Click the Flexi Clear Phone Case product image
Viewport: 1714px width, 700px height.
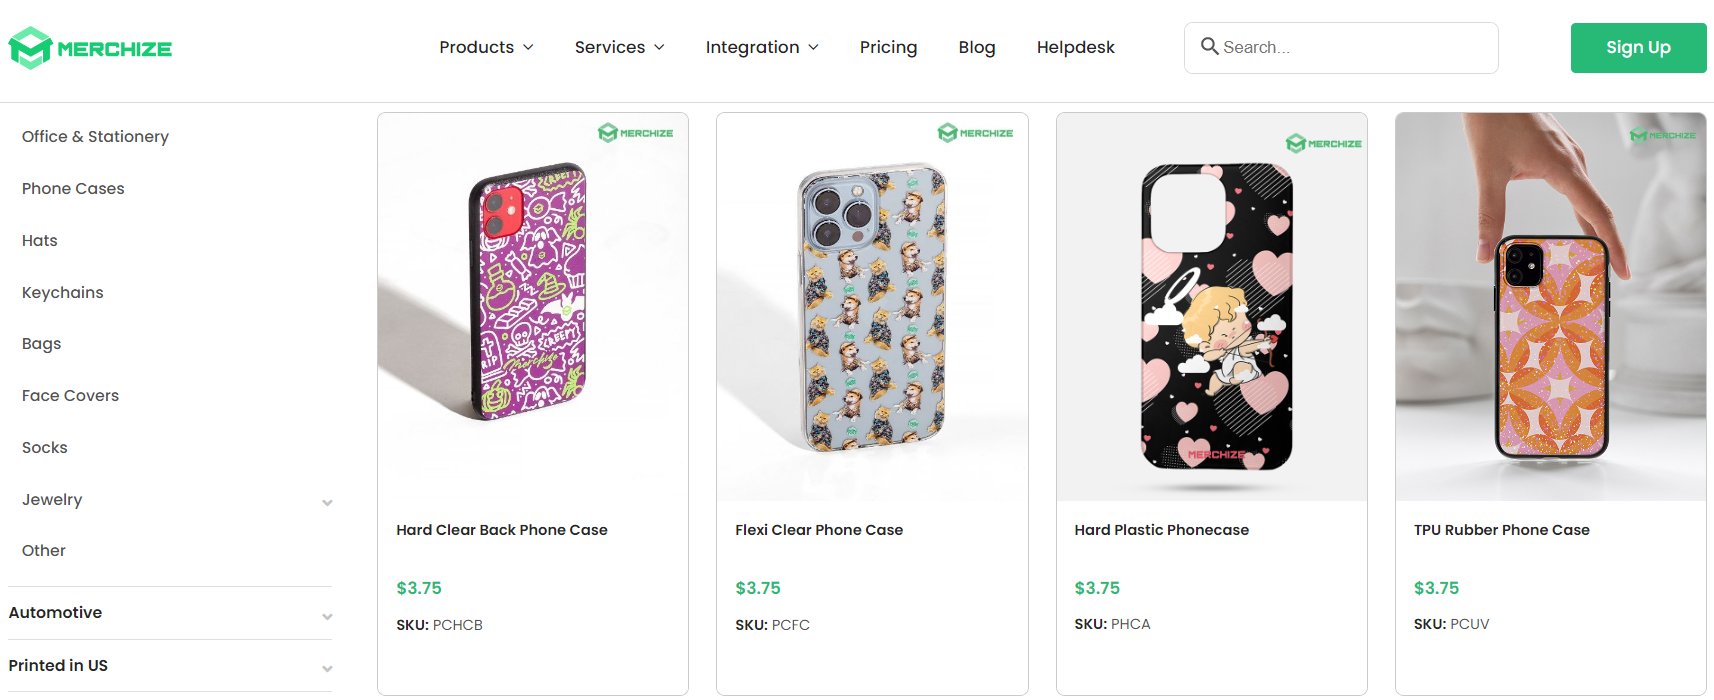click(871, 305)
